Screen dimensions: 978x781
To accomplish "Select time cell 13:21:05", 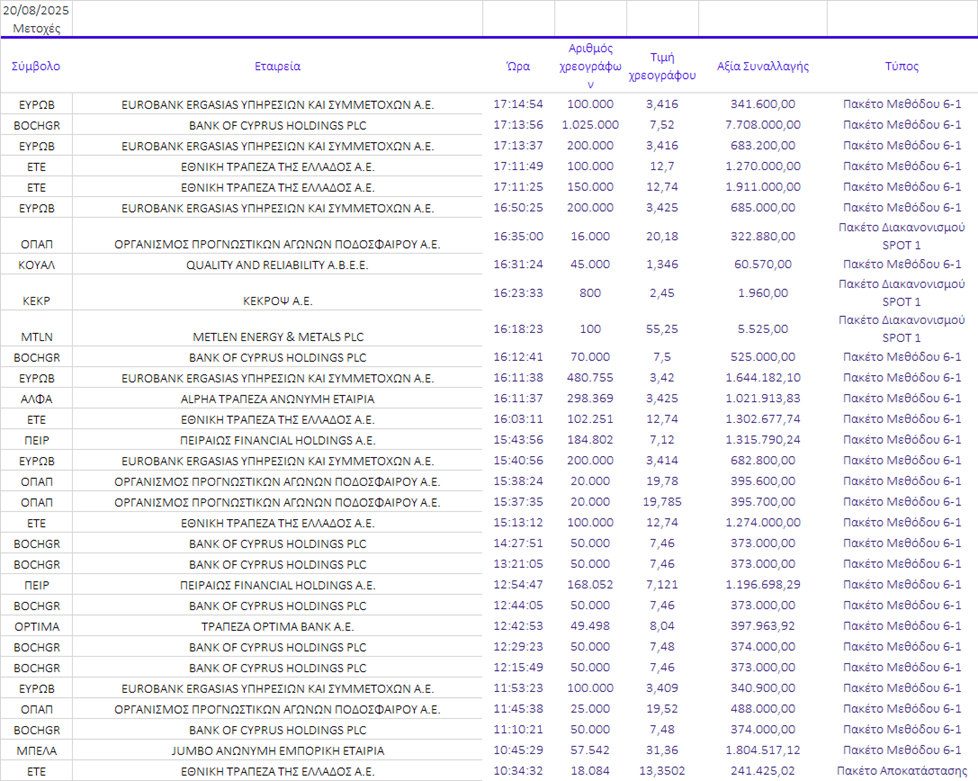I will (518, 564).
